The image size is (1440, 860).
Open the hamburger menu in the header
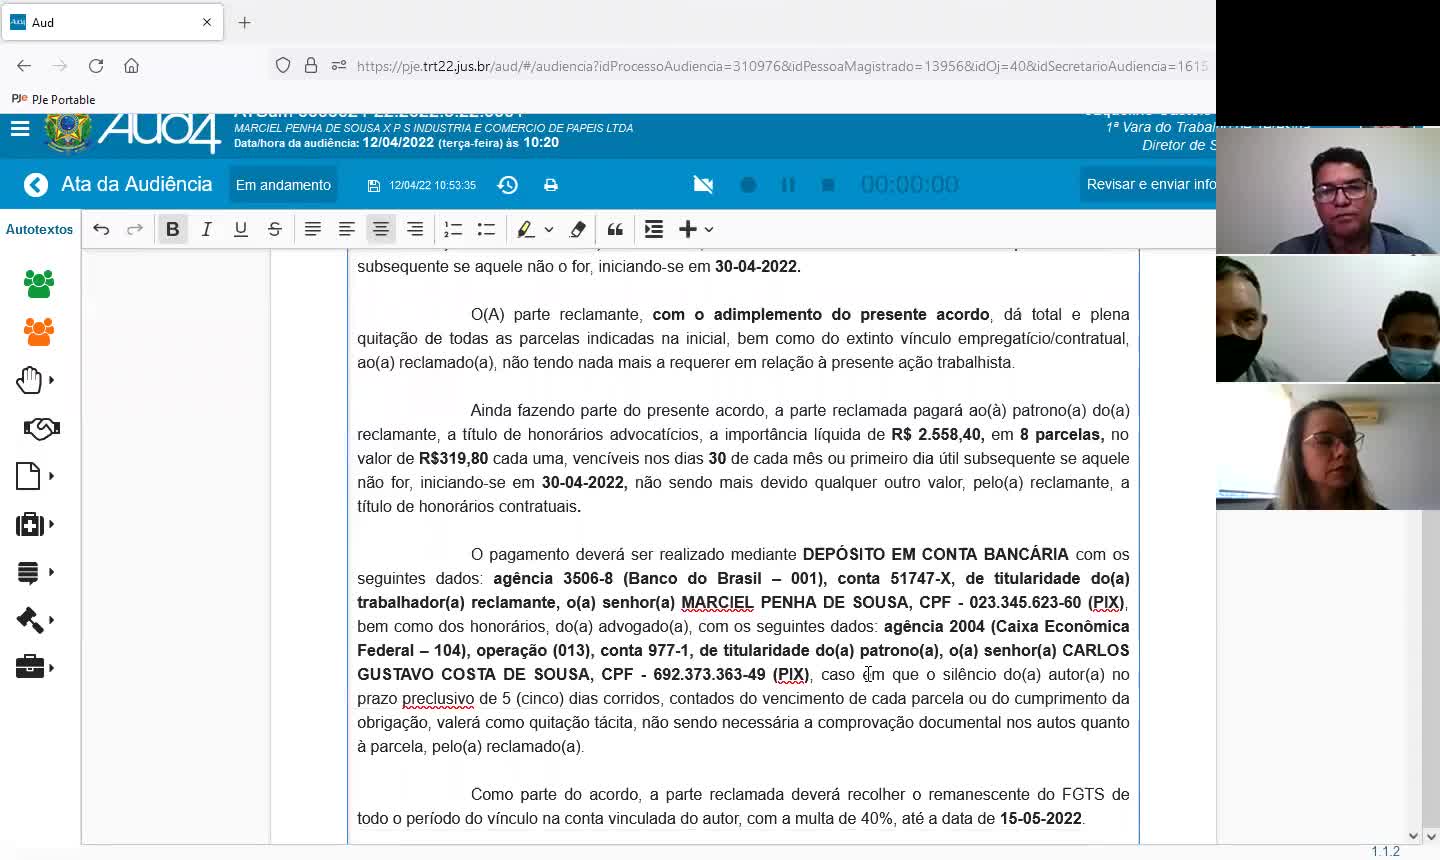[20, 129]
